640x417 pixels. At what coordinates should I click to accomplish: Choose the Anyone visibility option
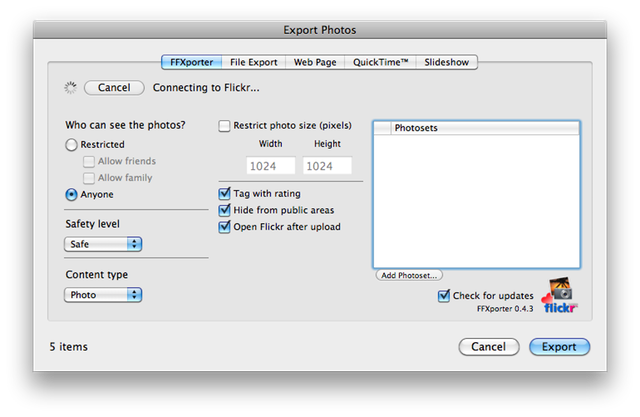click(x=71, y=195)
